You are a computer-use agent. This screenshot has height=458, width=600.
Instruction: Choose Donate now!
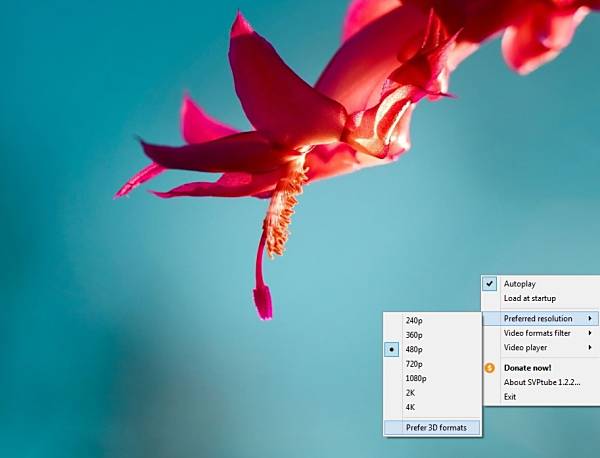click(527, 368)
